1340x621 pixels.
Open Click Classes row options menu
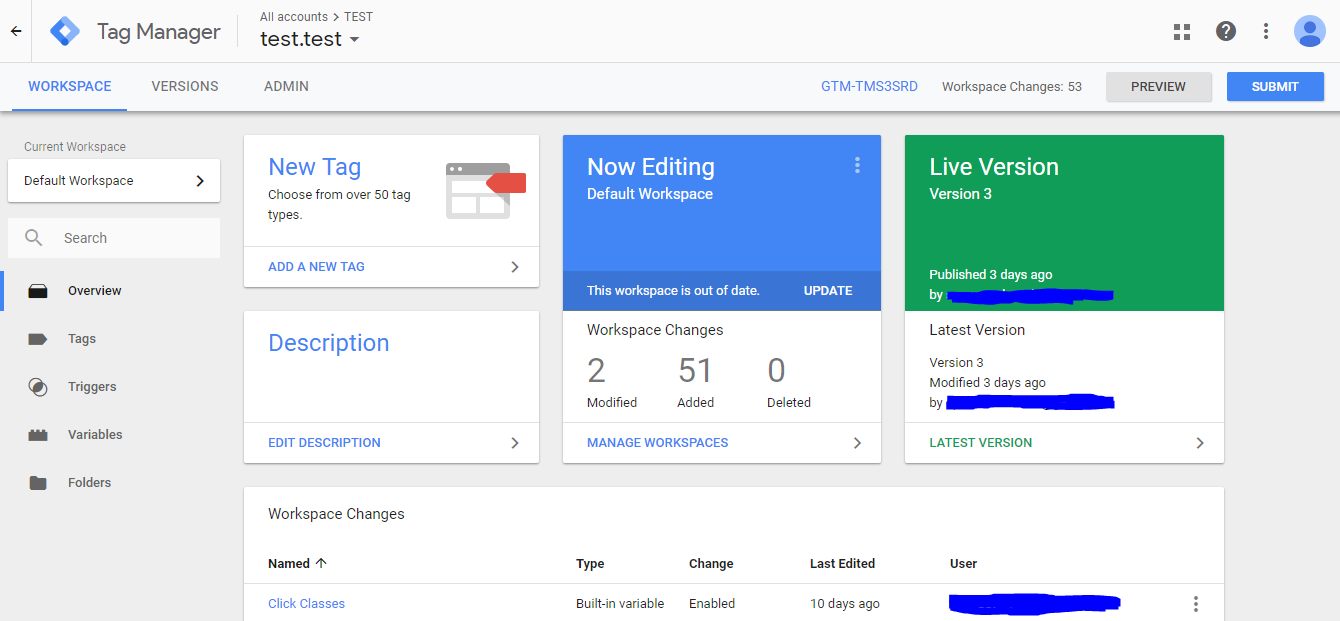tap(1195, 604)
